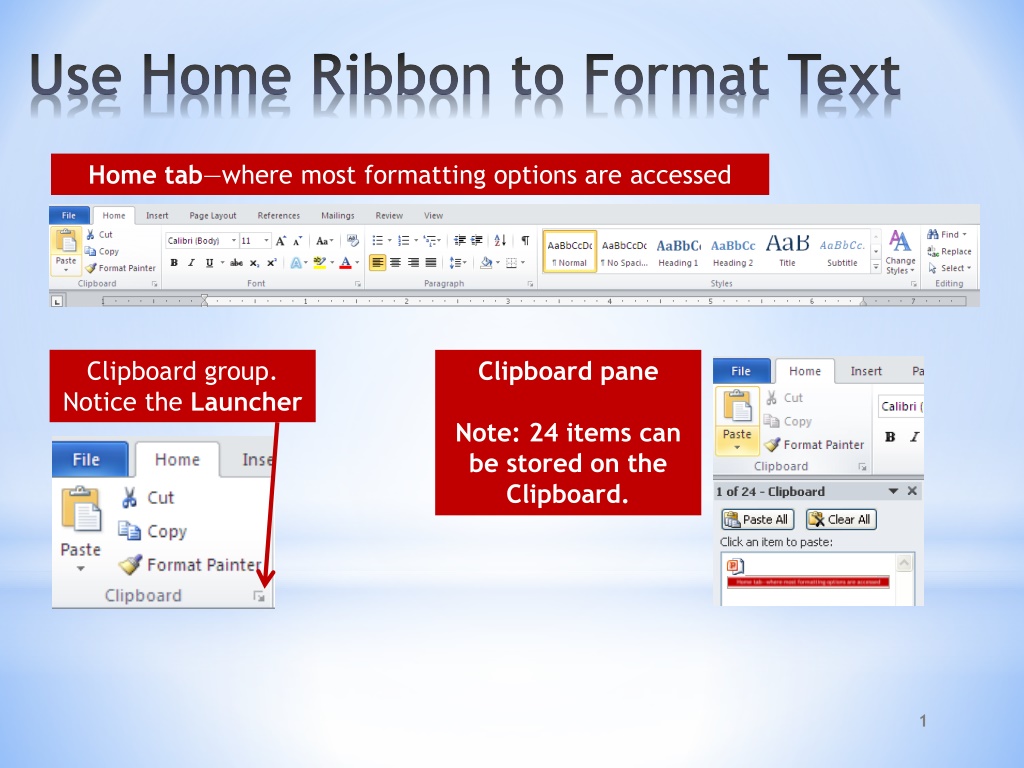Click the Clear All button
Viewport: 1024px width, 768px height.
coord(841,520)
